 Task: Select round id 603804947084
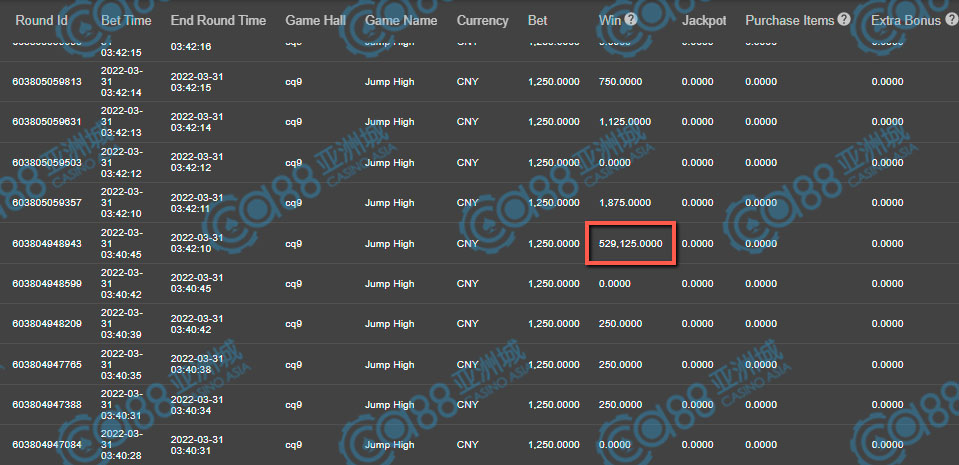coord(47,445)
